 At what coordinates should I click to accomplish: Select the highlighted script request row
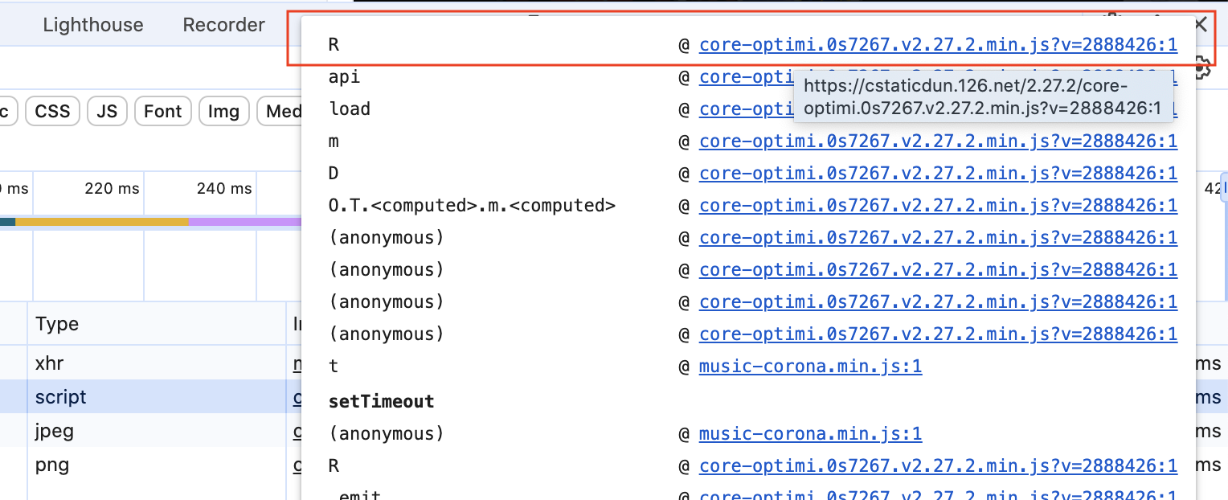click(61, 397)
